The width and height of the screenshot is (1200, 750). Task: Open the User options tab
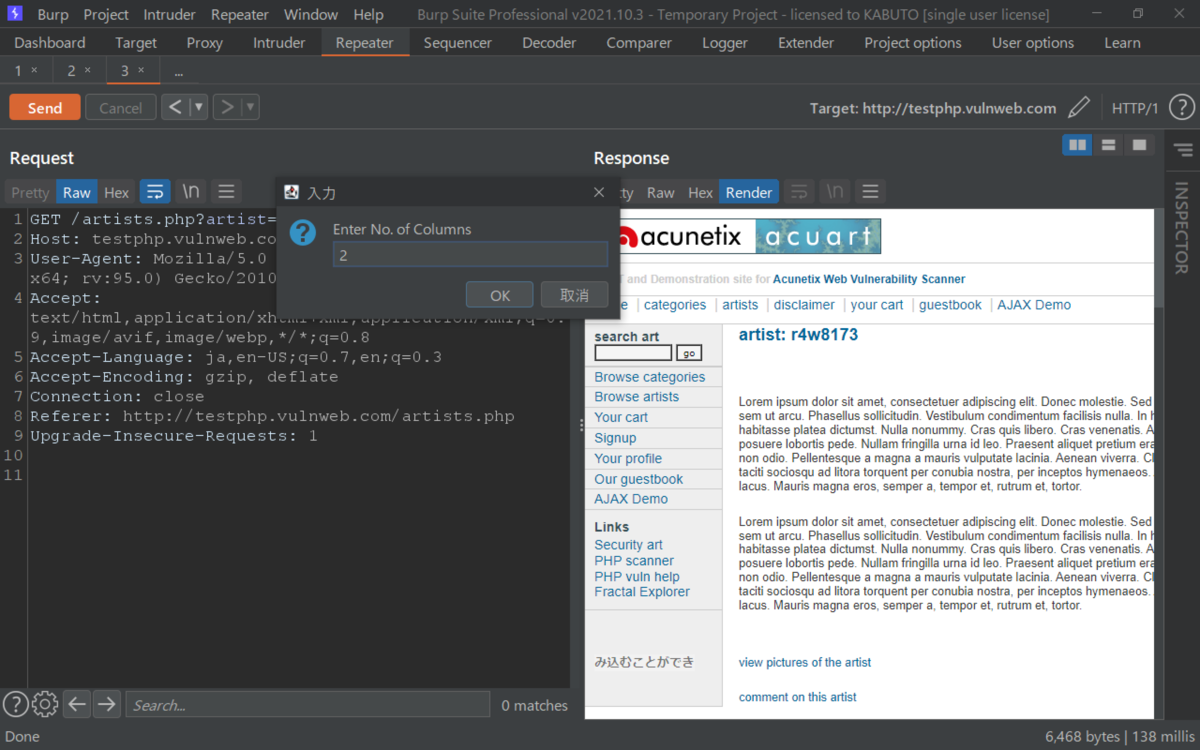click(1033, 43)
